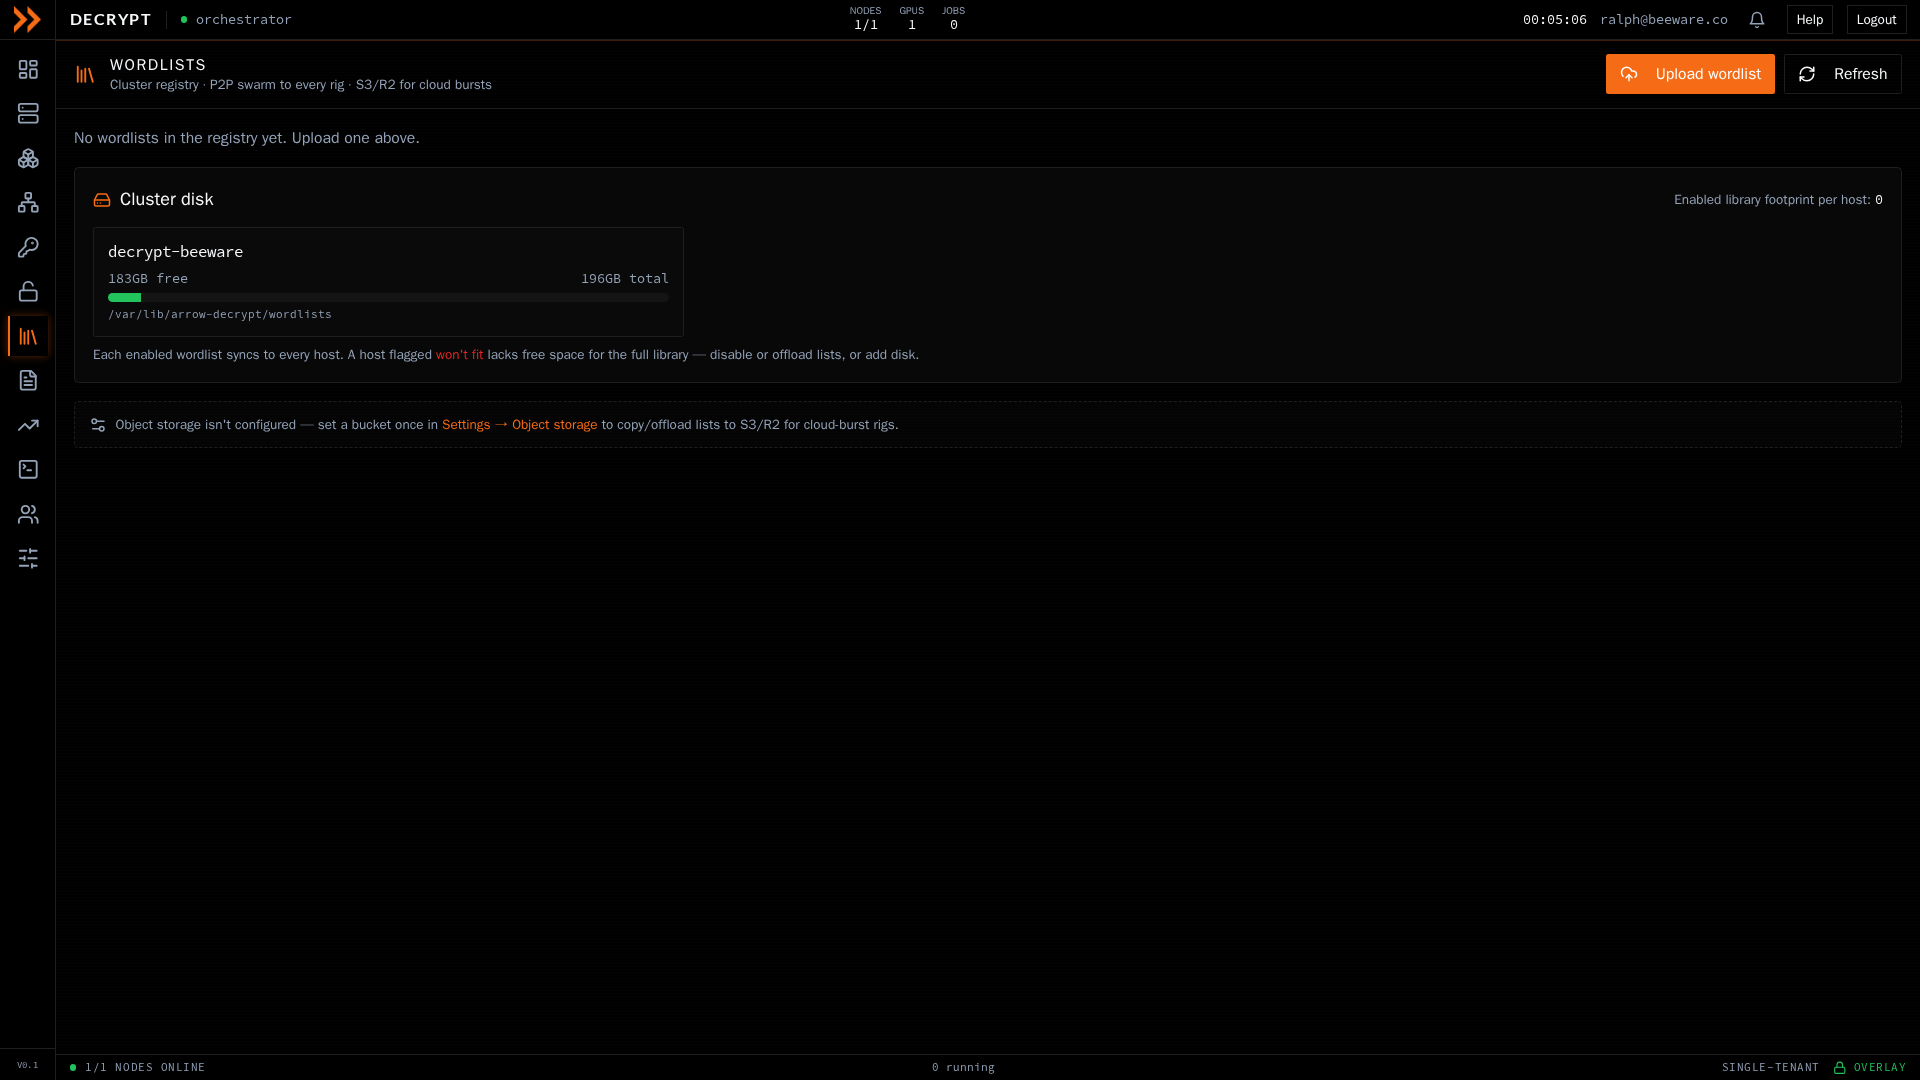The image size is (1920, 1080).
Task: Click the decrypt-beeware disk usage bar
Action: (388, 297)
